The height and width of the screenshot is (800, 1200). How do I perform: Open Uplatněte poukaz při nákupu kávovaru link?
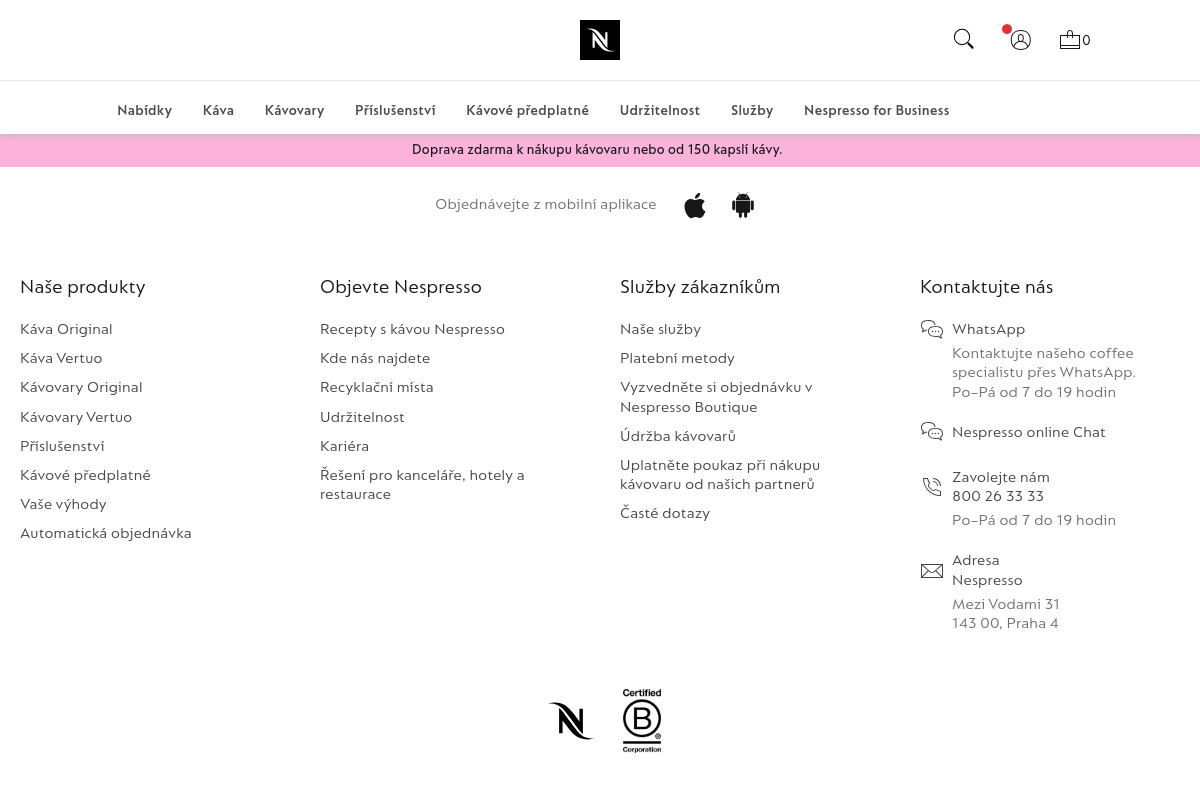(720, 475)
